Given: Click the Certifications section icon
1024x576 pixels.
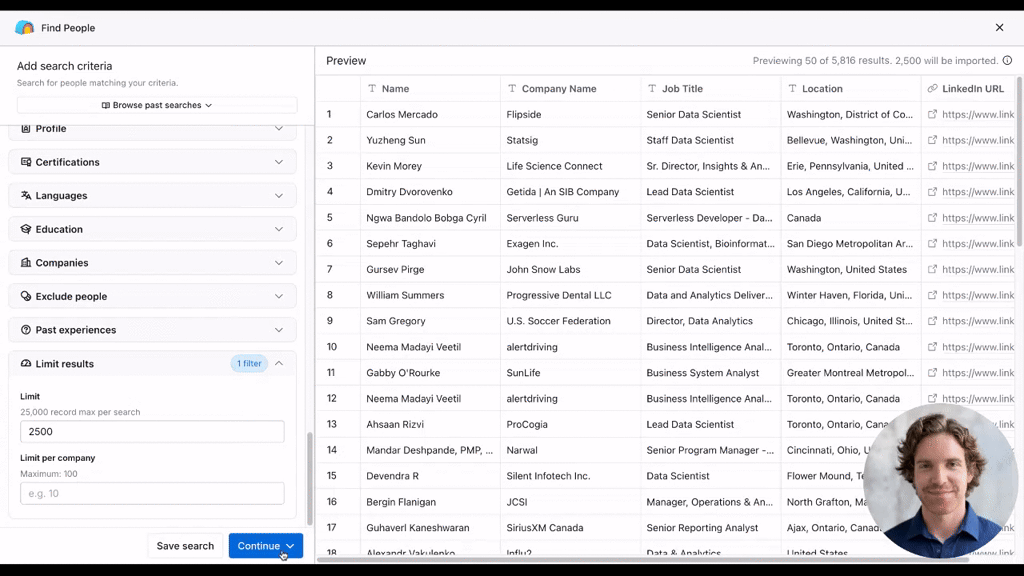Looking at the screenshot, I should pyautogui.click(x=26, y=162).
